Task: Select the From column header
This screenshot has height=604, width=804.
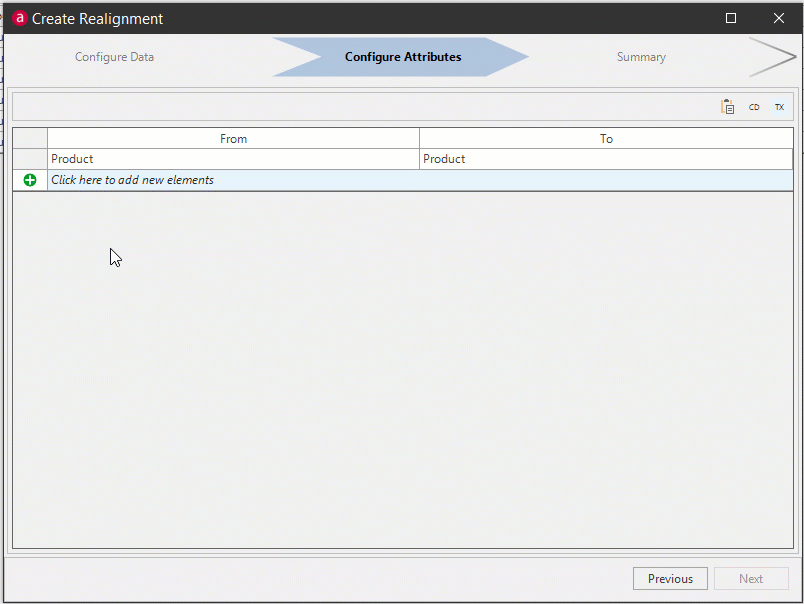Action: tap(233, 138)
